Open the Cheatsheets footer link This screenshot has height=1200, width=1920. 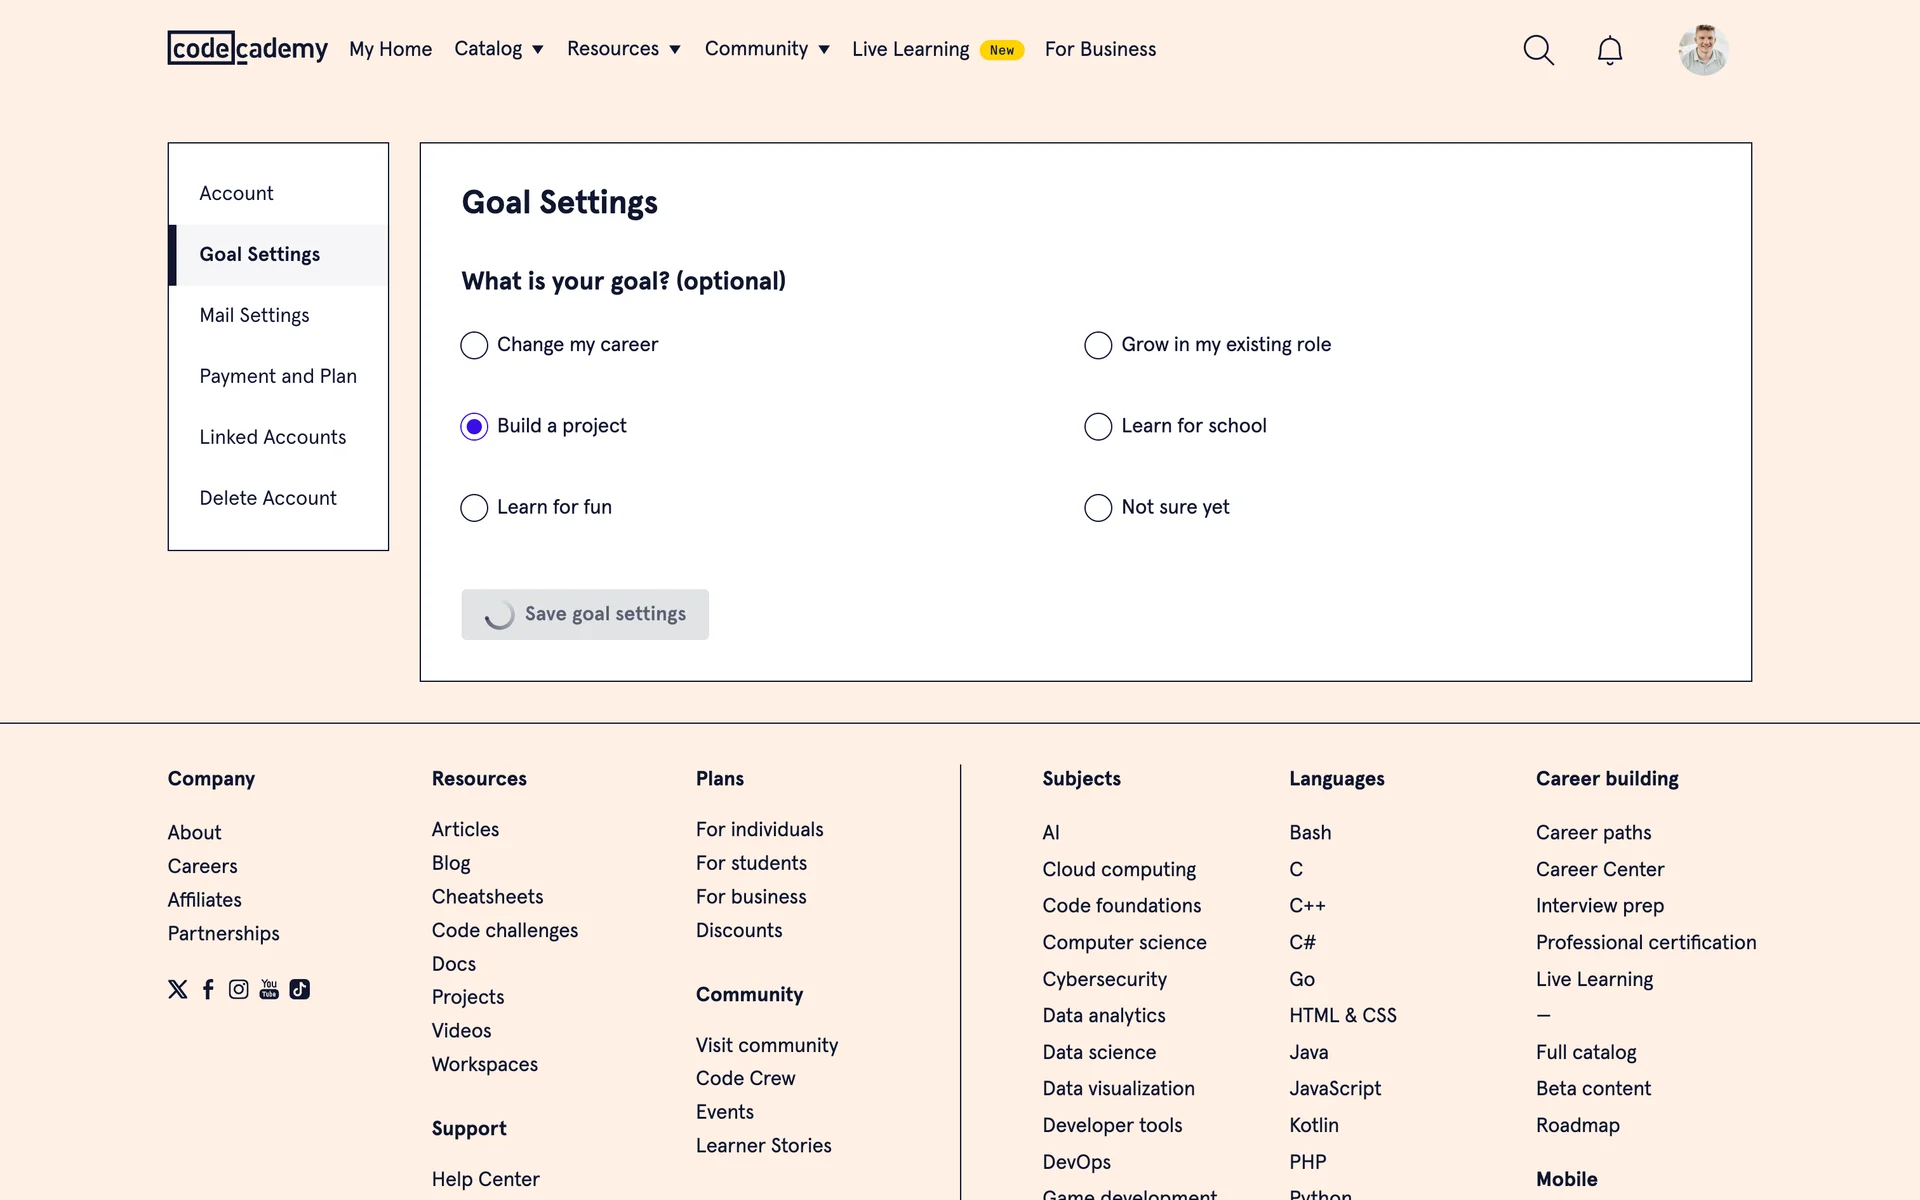point(487,897)
